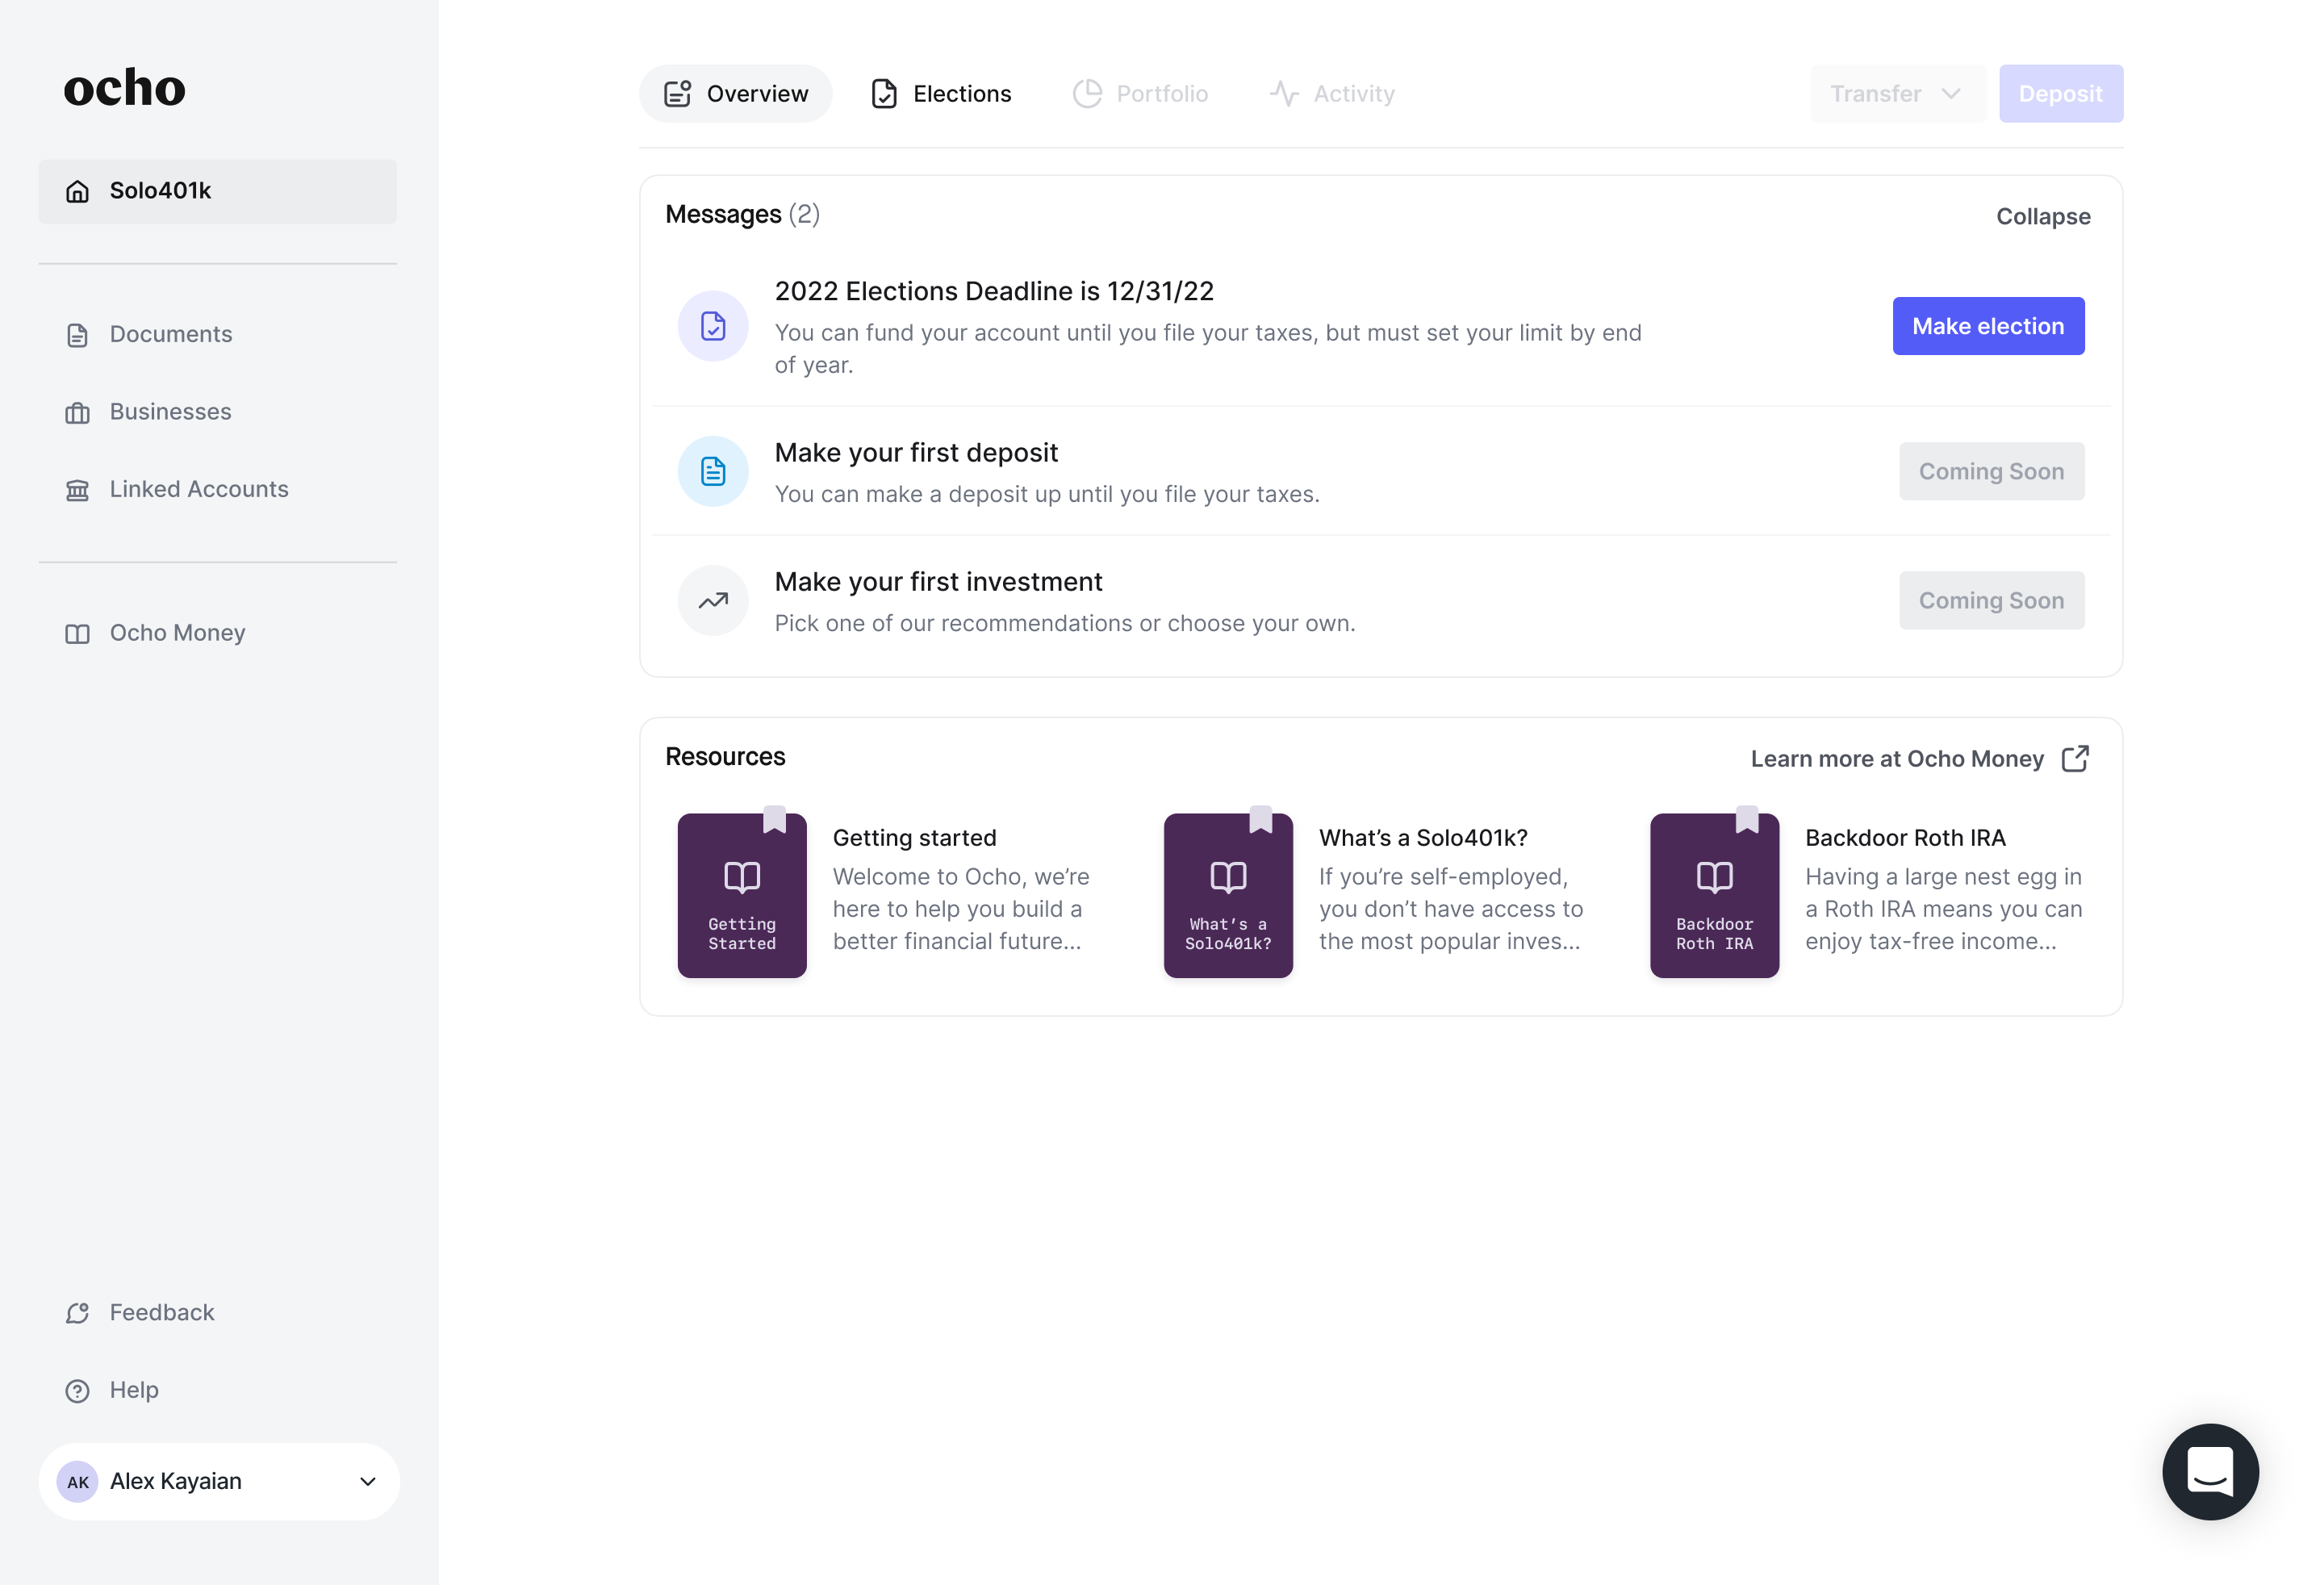The height and width of the screenshot is (1585, 2324).
Task: Click the Resources heading
Action: (x=725, y=757)
